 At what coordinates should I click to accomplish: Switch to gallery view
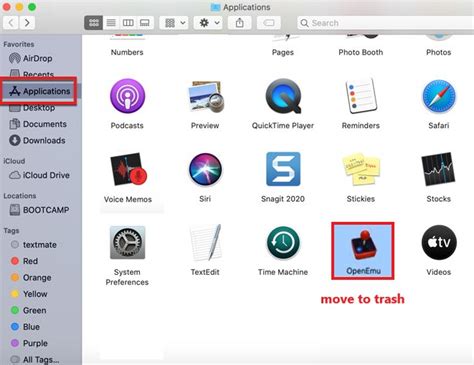pyautogui.click(x=145, y=23)
